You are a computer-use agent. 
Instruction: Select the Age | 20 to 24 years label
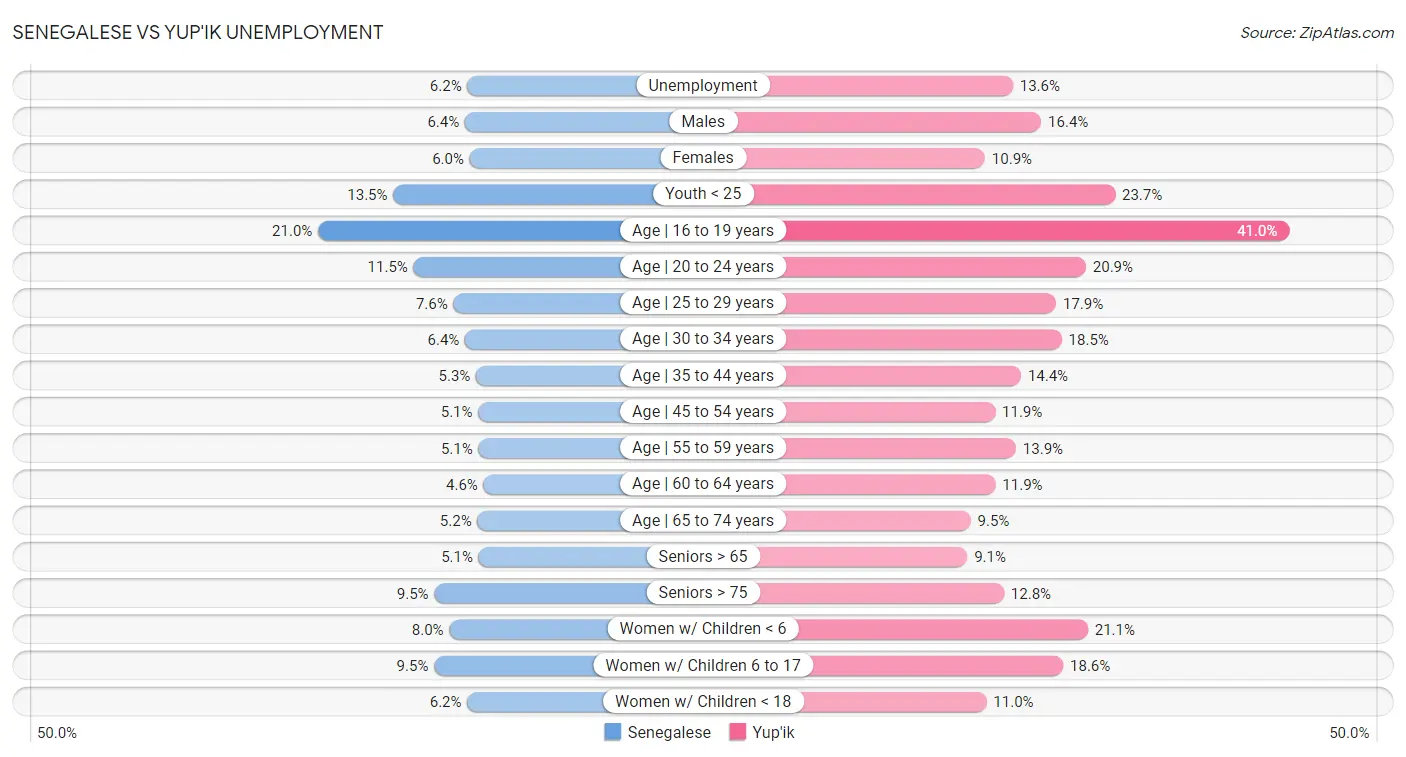point(703,267)
